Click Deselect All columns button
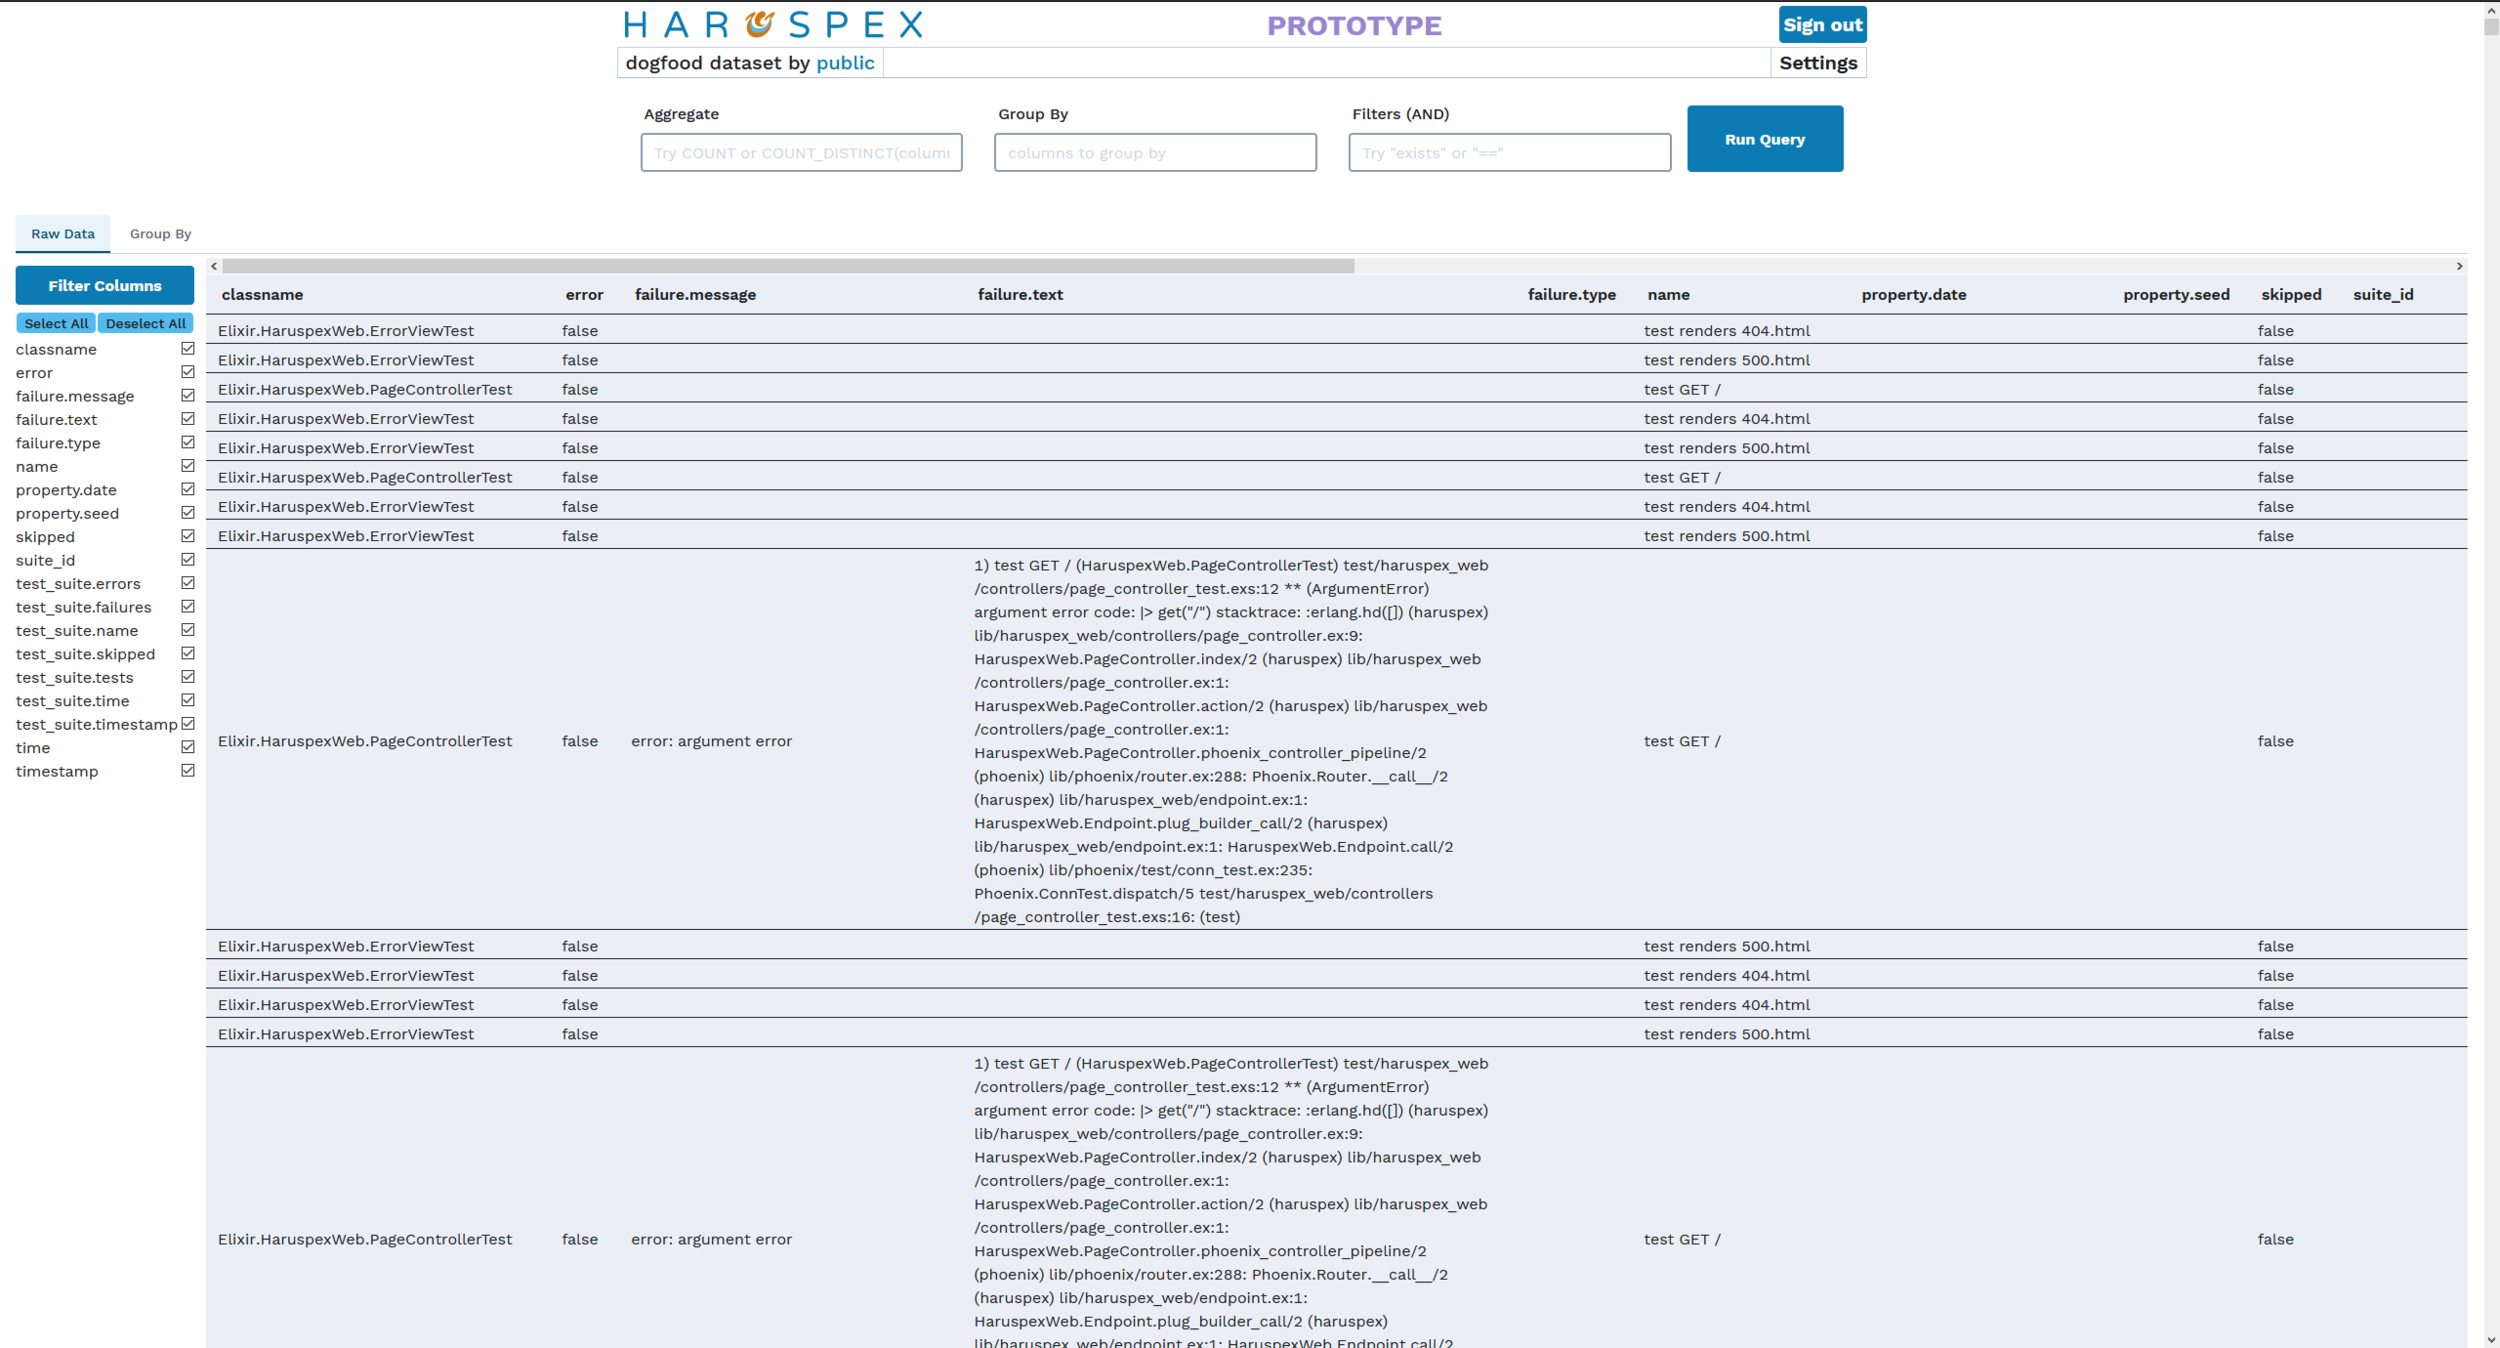 pos(146,323)
